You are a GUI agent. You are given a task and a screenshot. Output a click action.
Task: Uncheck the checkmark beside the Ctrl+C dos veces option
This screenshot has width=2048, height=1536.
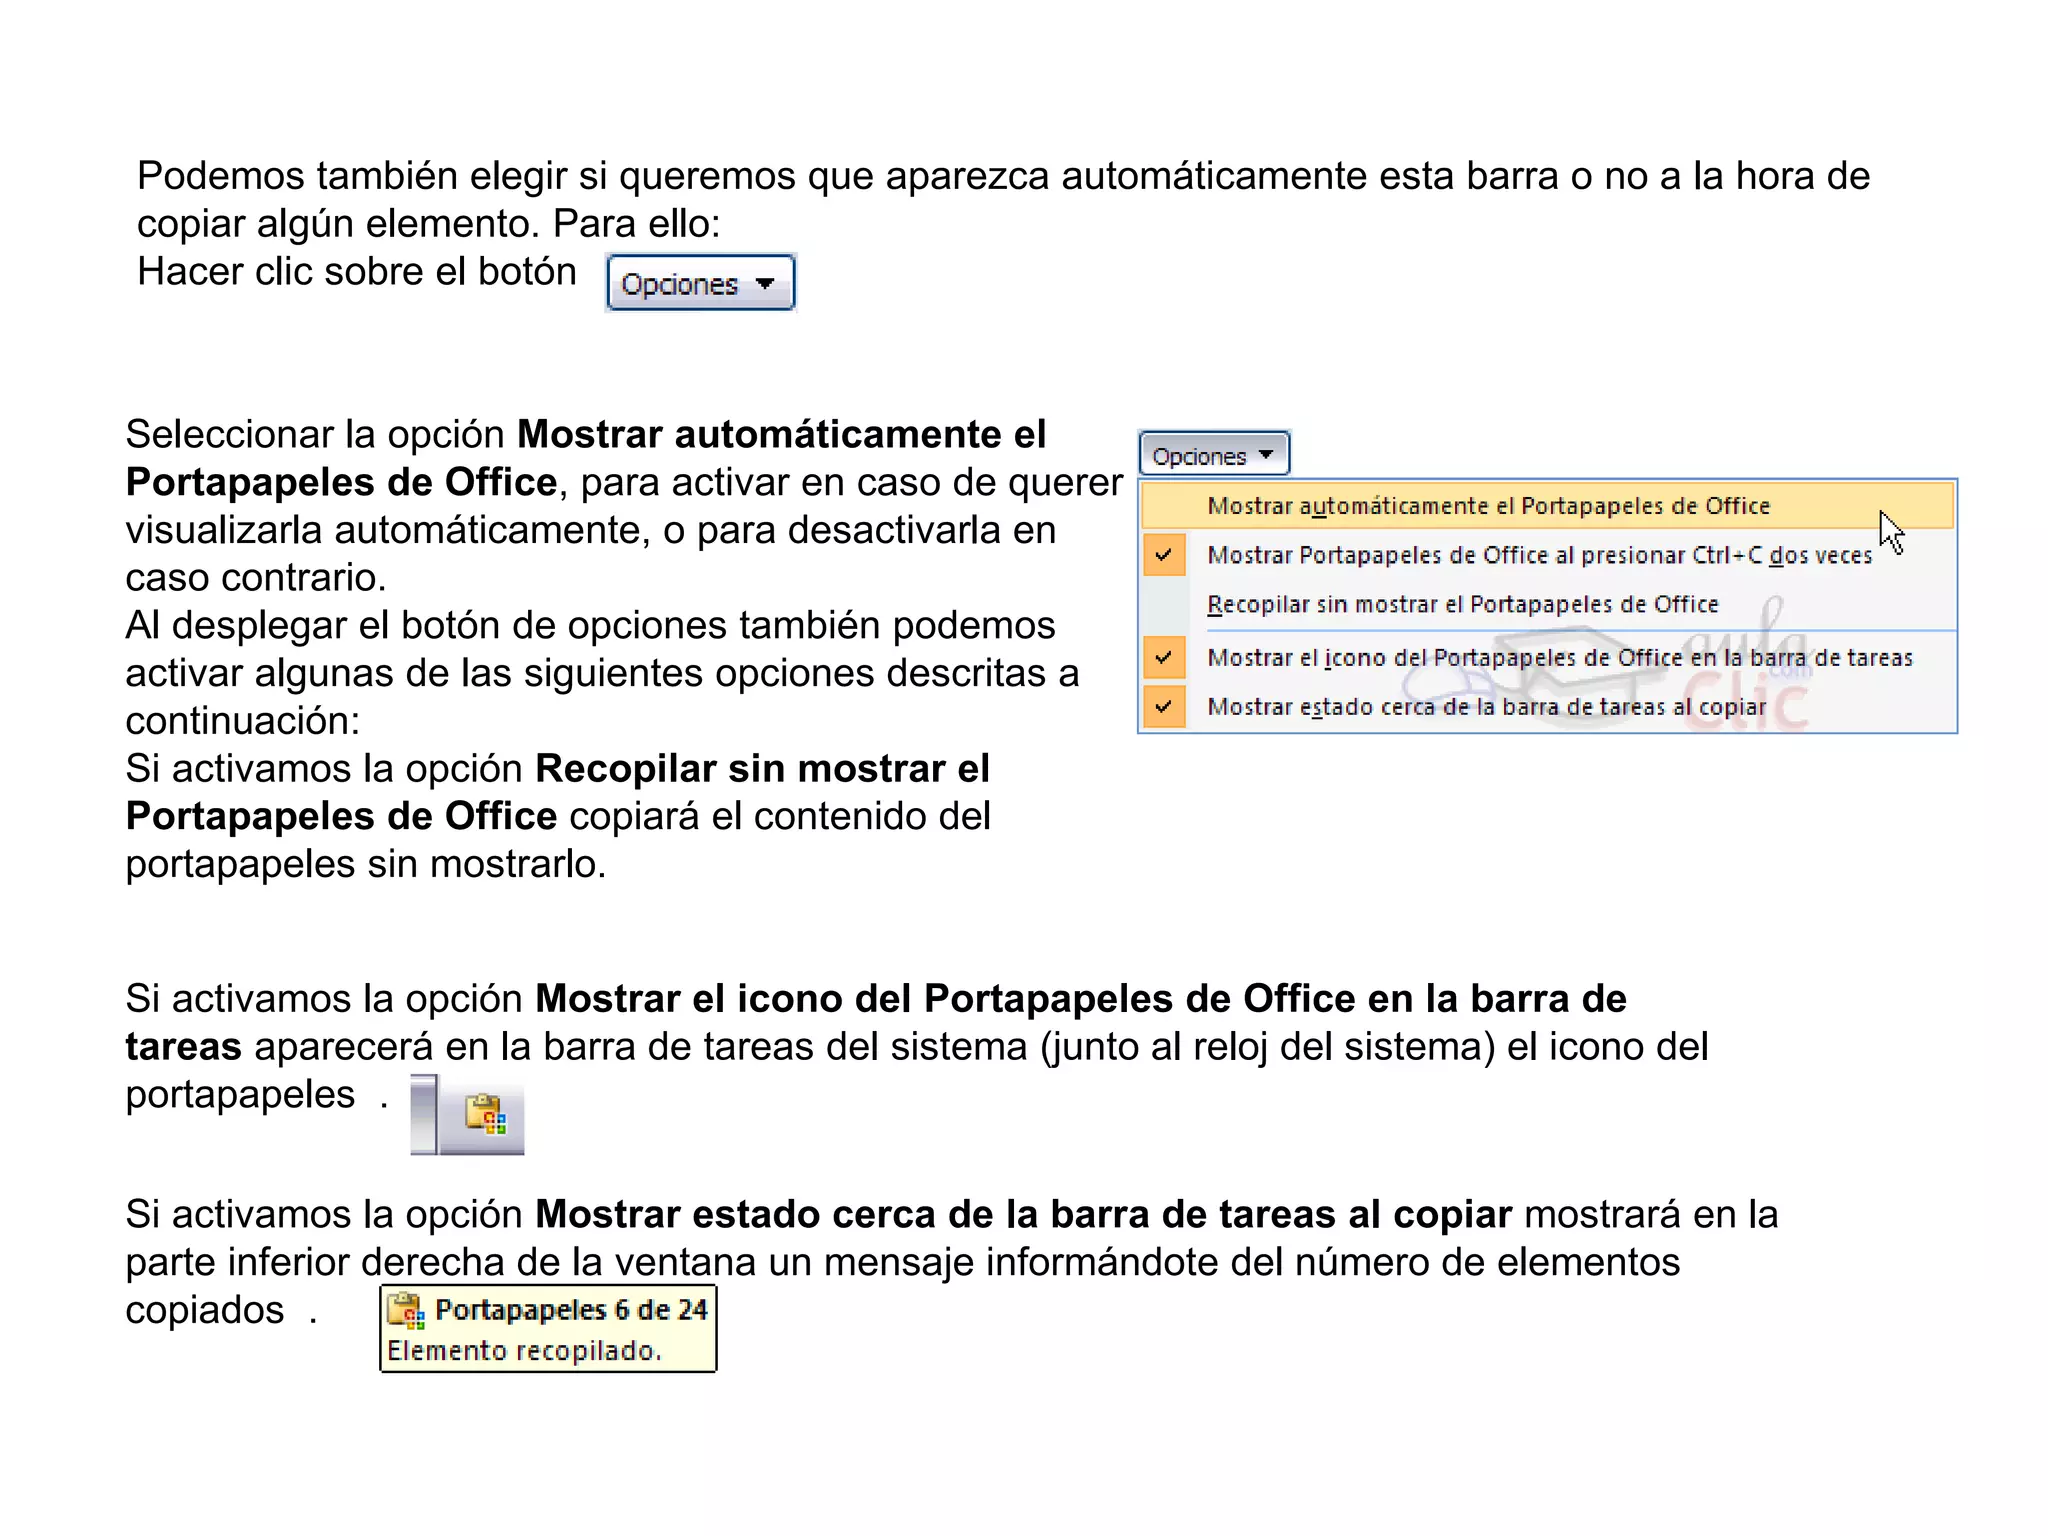point(1164,555)
